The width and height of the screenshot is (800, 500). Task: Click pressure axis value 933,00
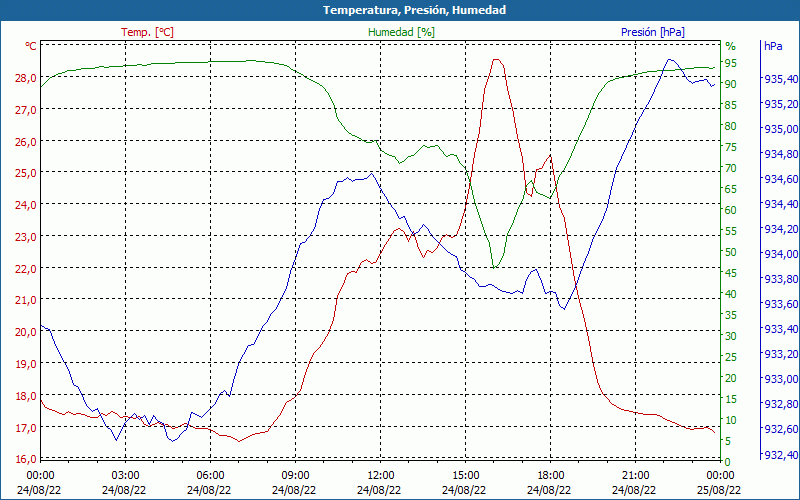pyautogui.click(x=781, y=379)
